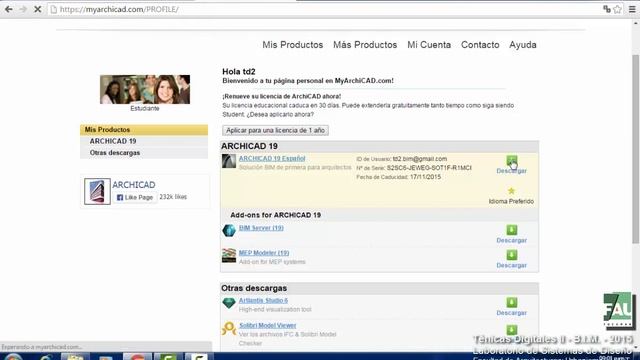640x360 pixels.
Task: Open Solibri Model Viewer link
Action: click(x=267, y=325)
